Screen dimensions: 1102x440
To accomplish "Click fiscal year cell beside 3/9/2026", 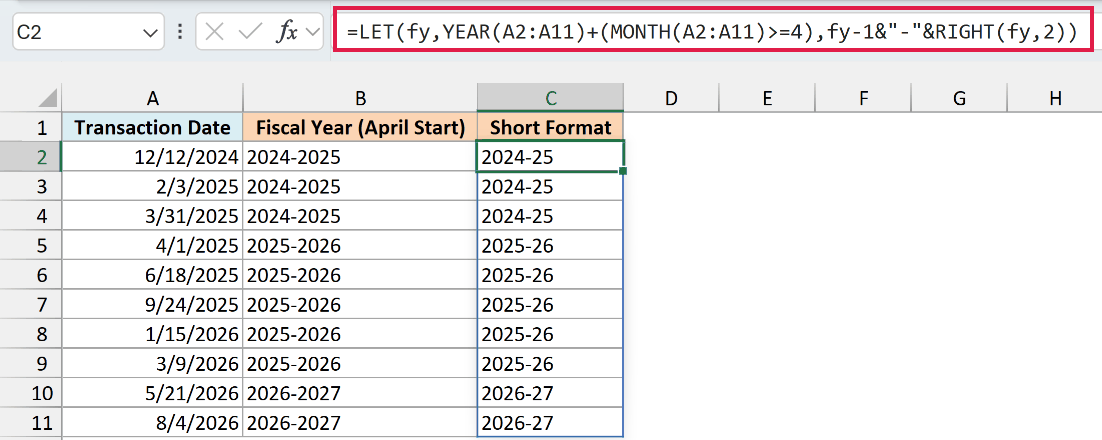I will tap(360, 363).
